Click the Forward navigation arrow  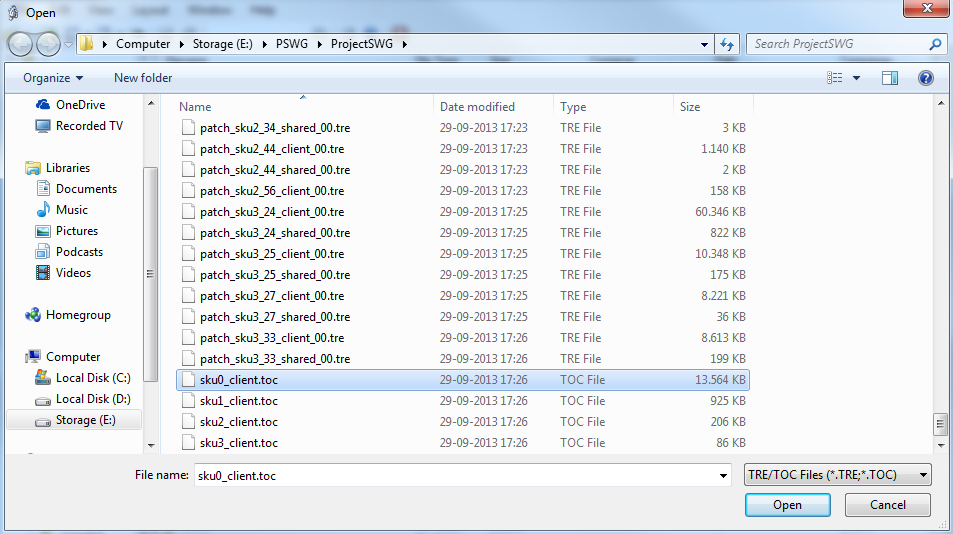[48, 44]
